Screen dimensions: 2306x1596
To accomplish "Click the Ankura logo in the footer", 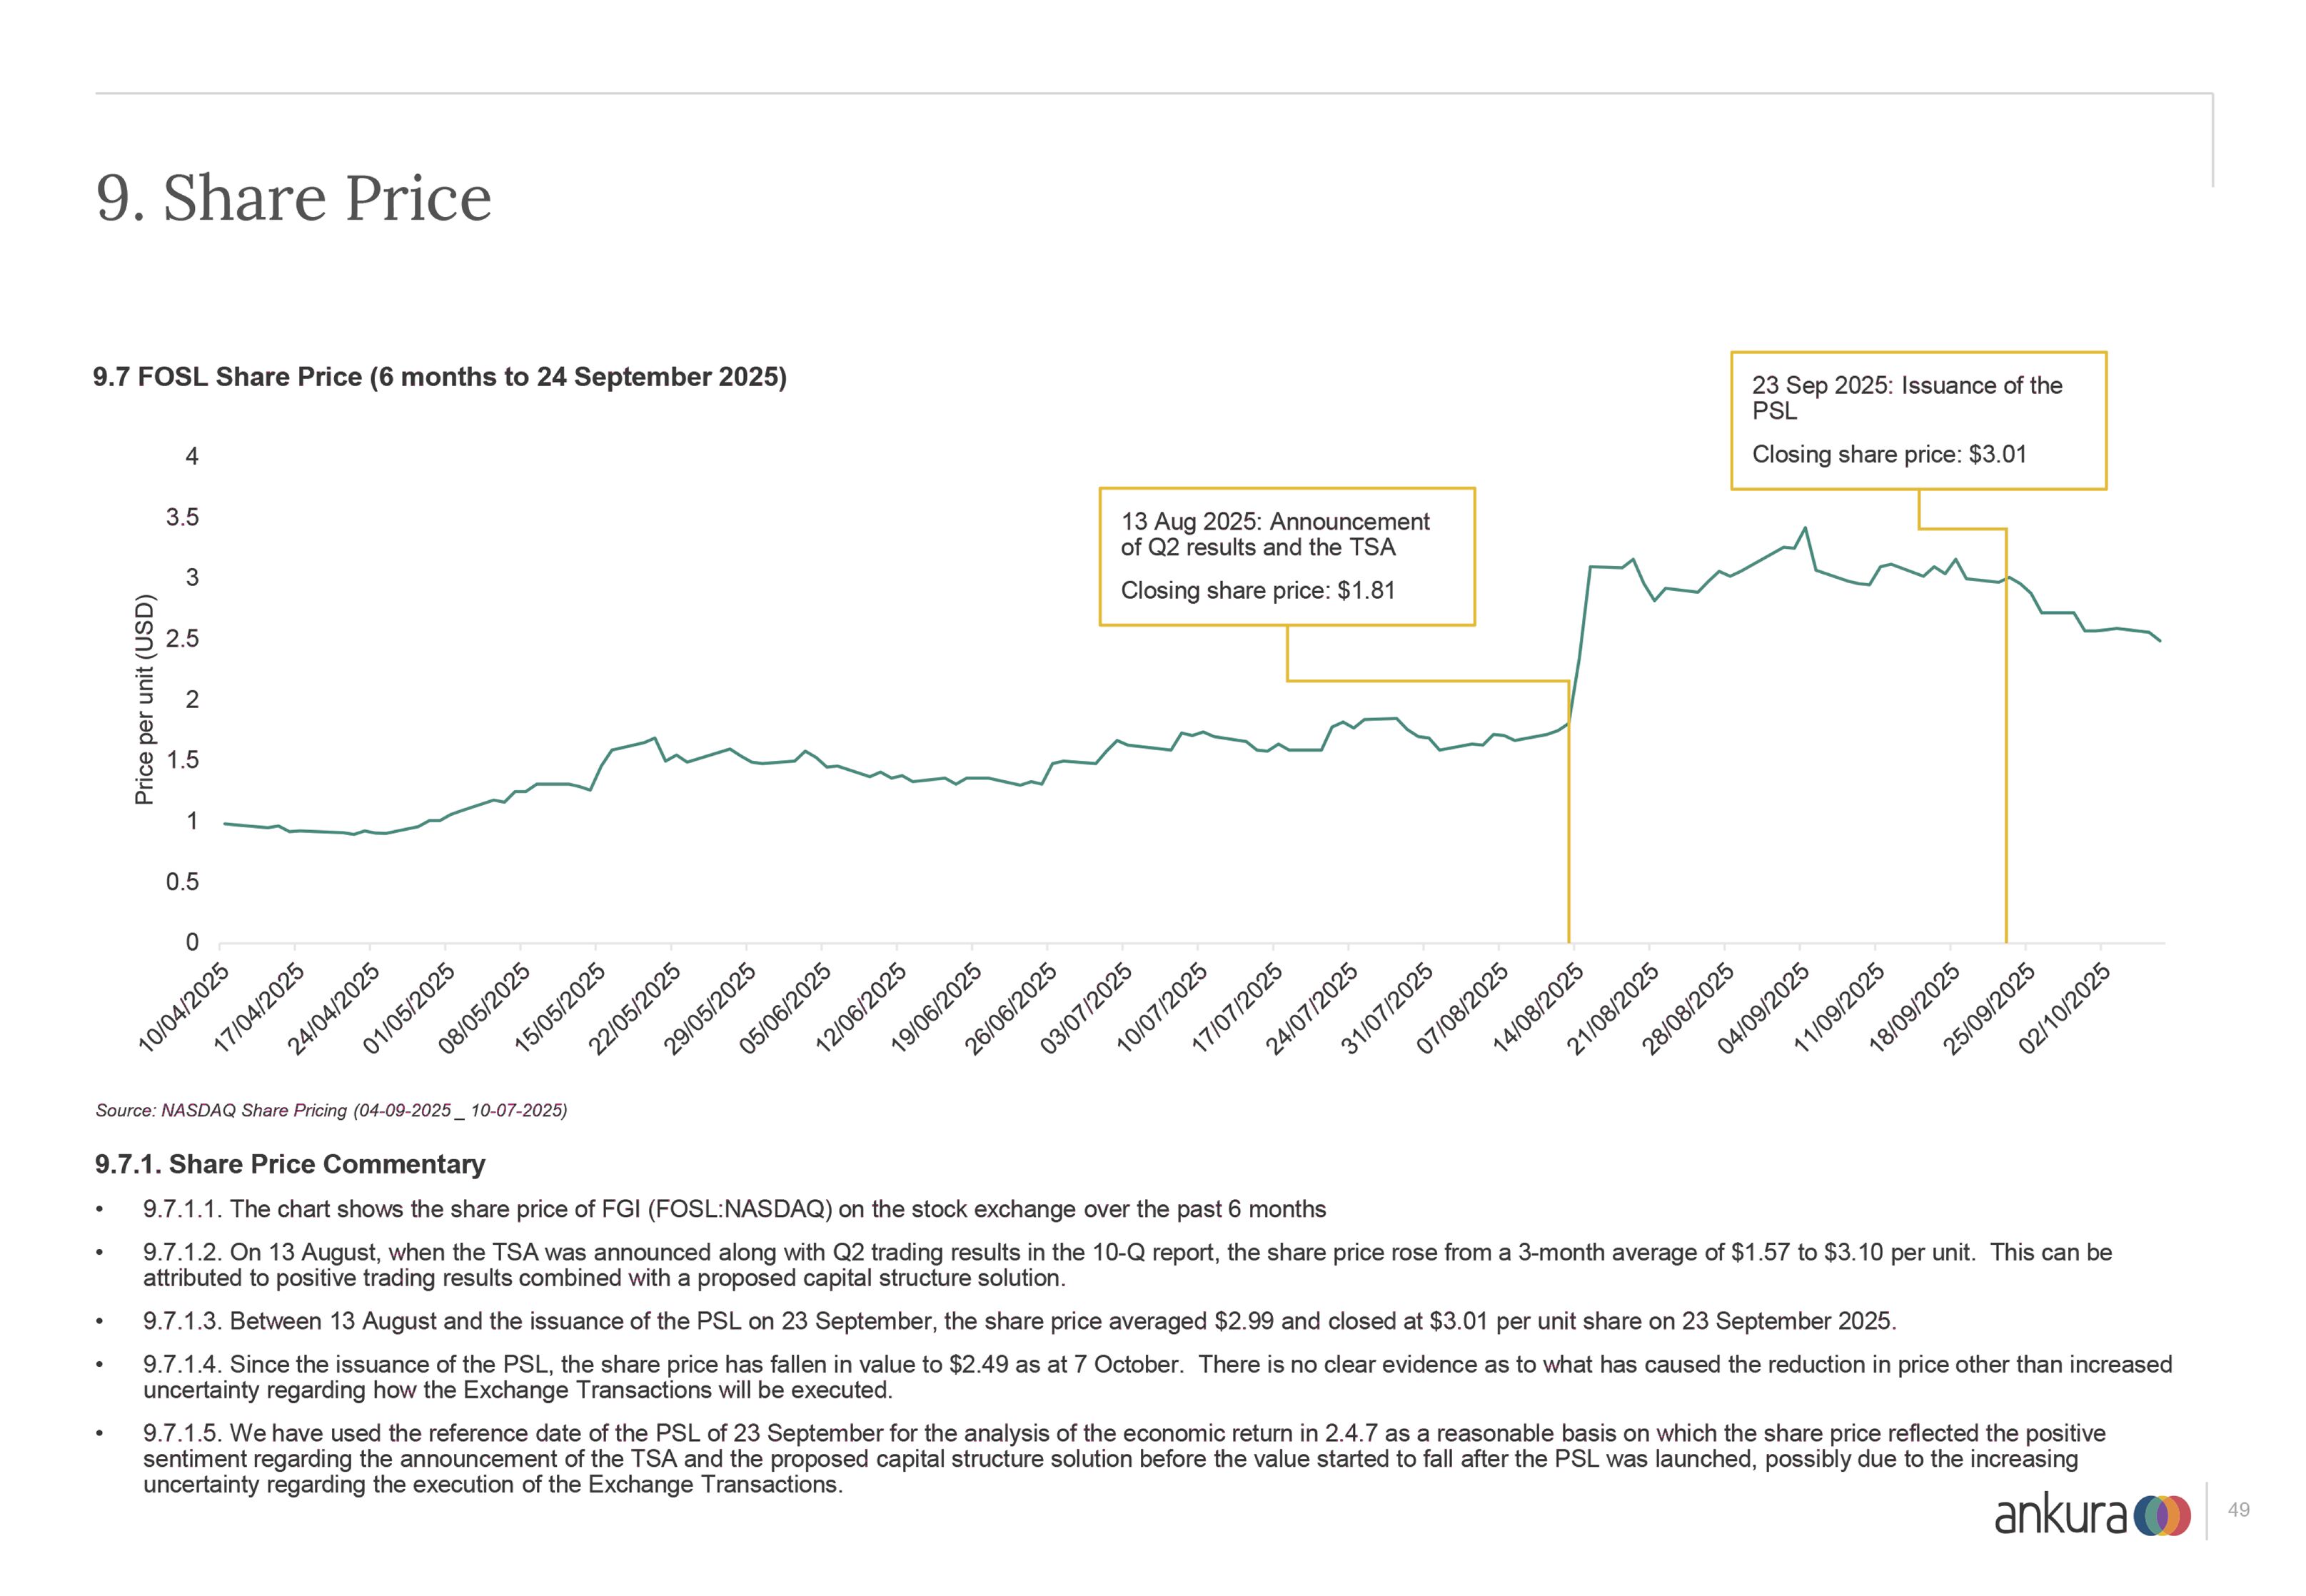I will click(x=2092, y=1515).
